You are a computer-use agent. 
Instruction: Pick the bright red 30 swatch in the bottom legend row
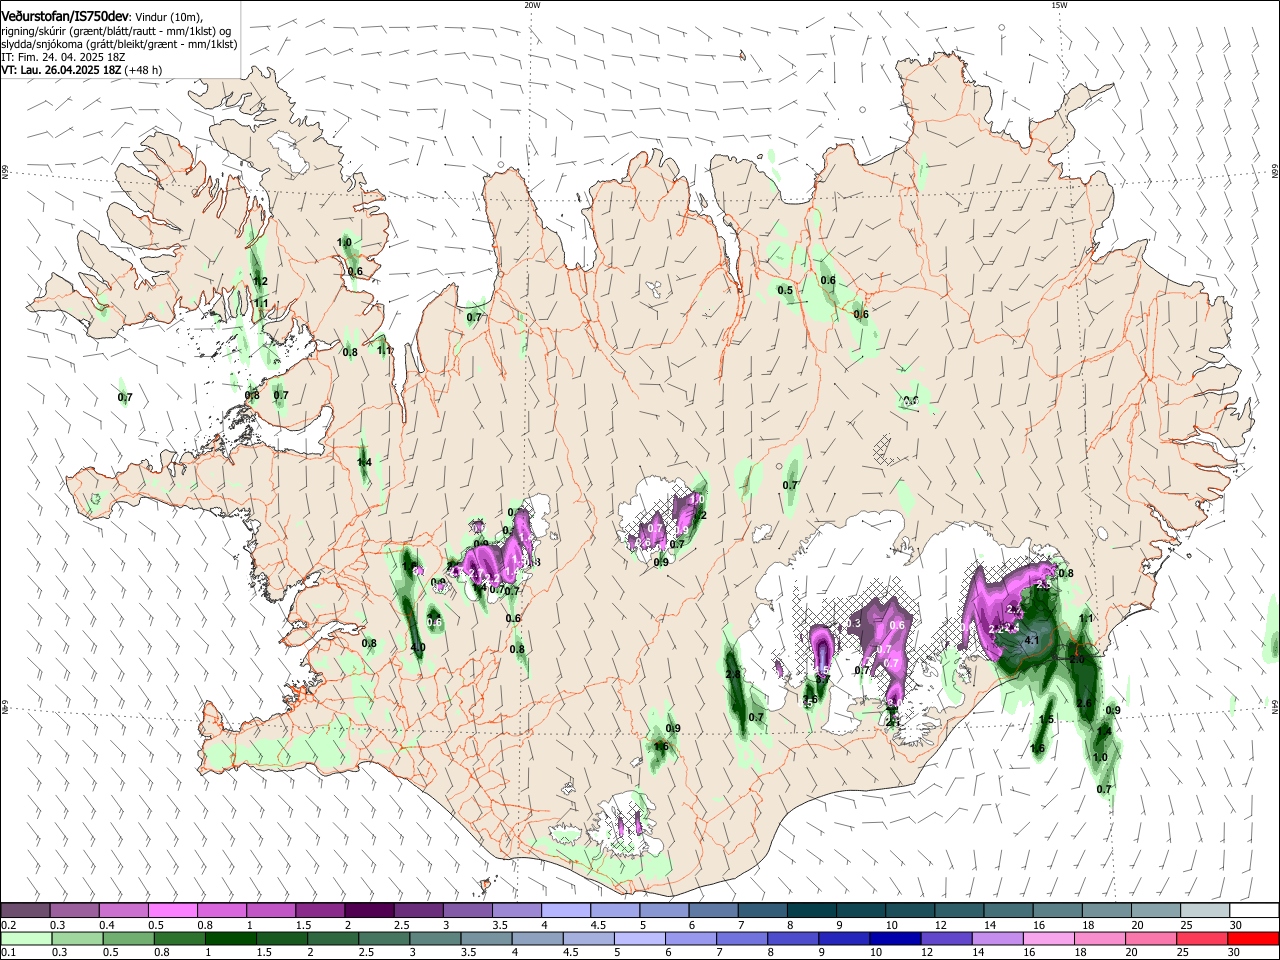click(x=1253, y=938)
